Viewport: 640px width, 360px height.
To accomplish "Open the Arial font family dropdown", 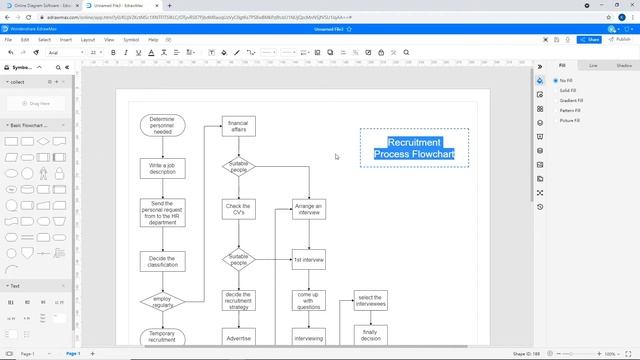I will [x=66, y=53].
